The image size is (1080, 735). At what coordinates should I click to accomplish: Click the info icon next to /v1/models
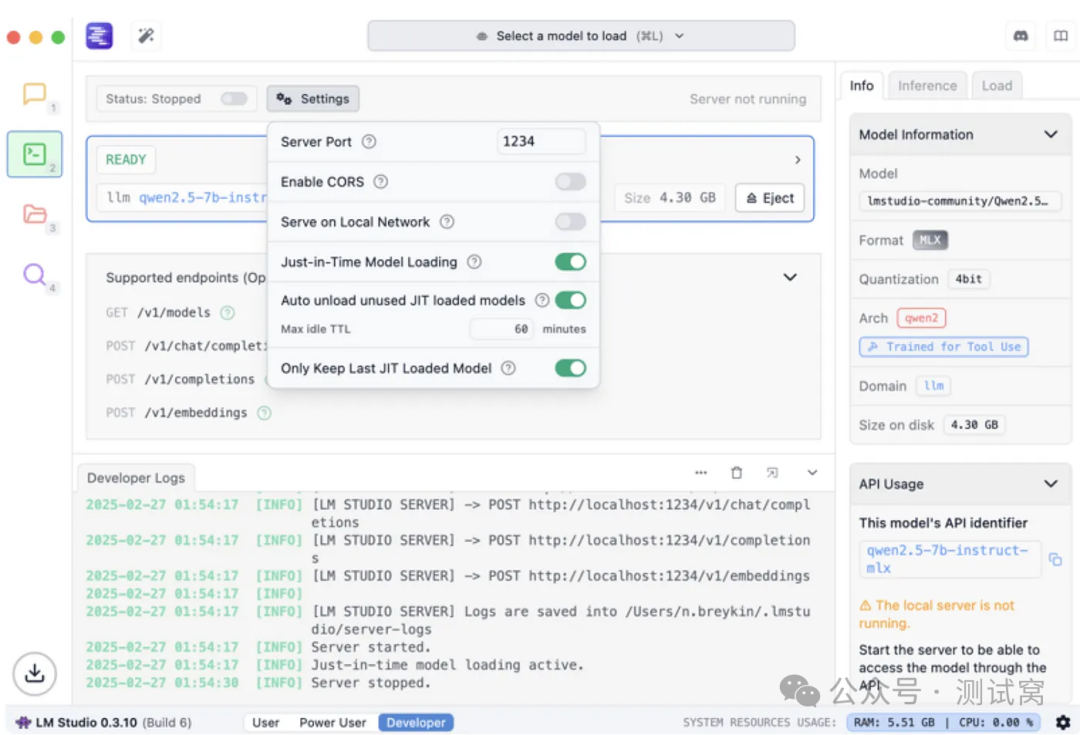tap(227, 313)
